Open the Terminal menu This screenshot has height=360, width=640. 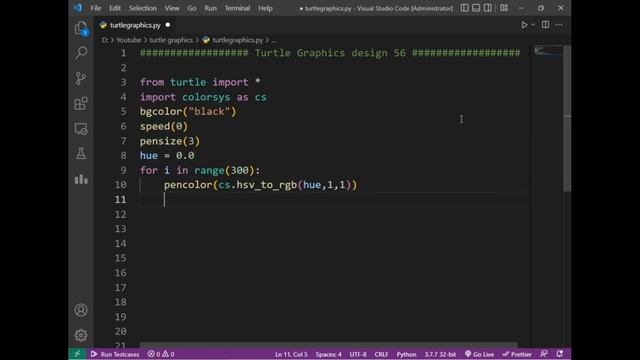click(x=238, y=8)
